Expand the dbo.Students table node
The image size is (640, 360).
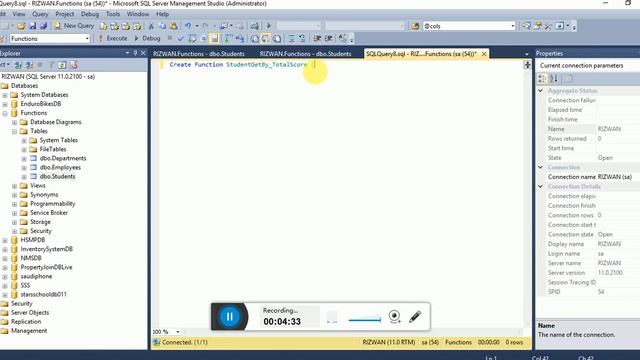pos(24,176)
